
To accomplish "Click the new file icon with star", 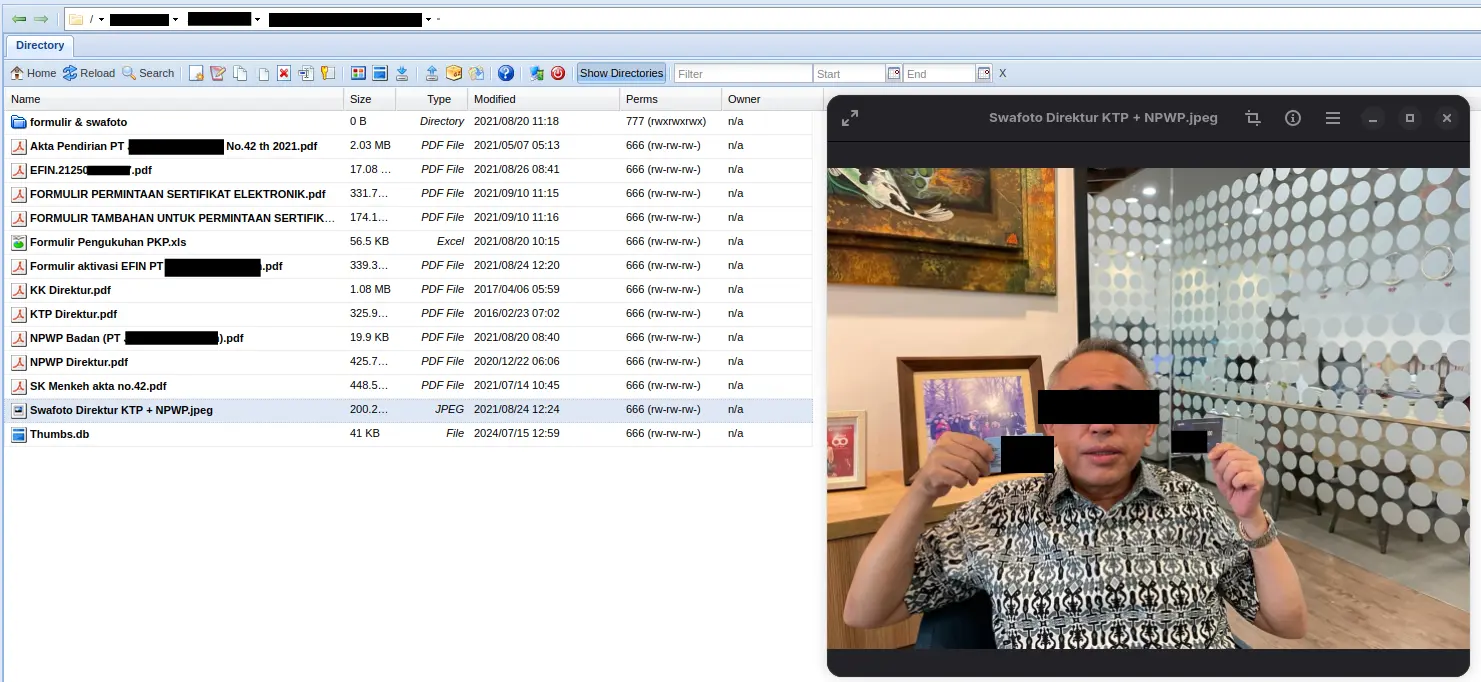I will pos(197,73).
